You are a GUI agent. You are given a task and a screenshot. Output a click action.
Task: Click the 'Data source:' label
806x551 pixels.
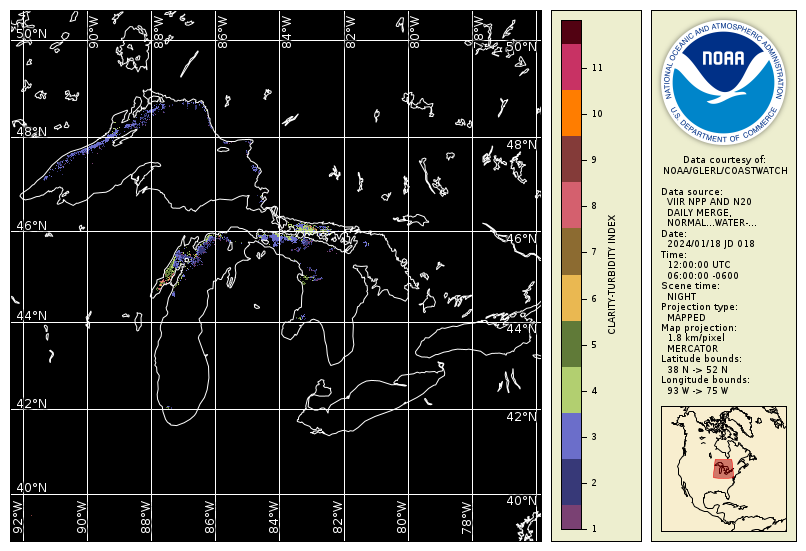pyautogui.click(x=691, y=192)
